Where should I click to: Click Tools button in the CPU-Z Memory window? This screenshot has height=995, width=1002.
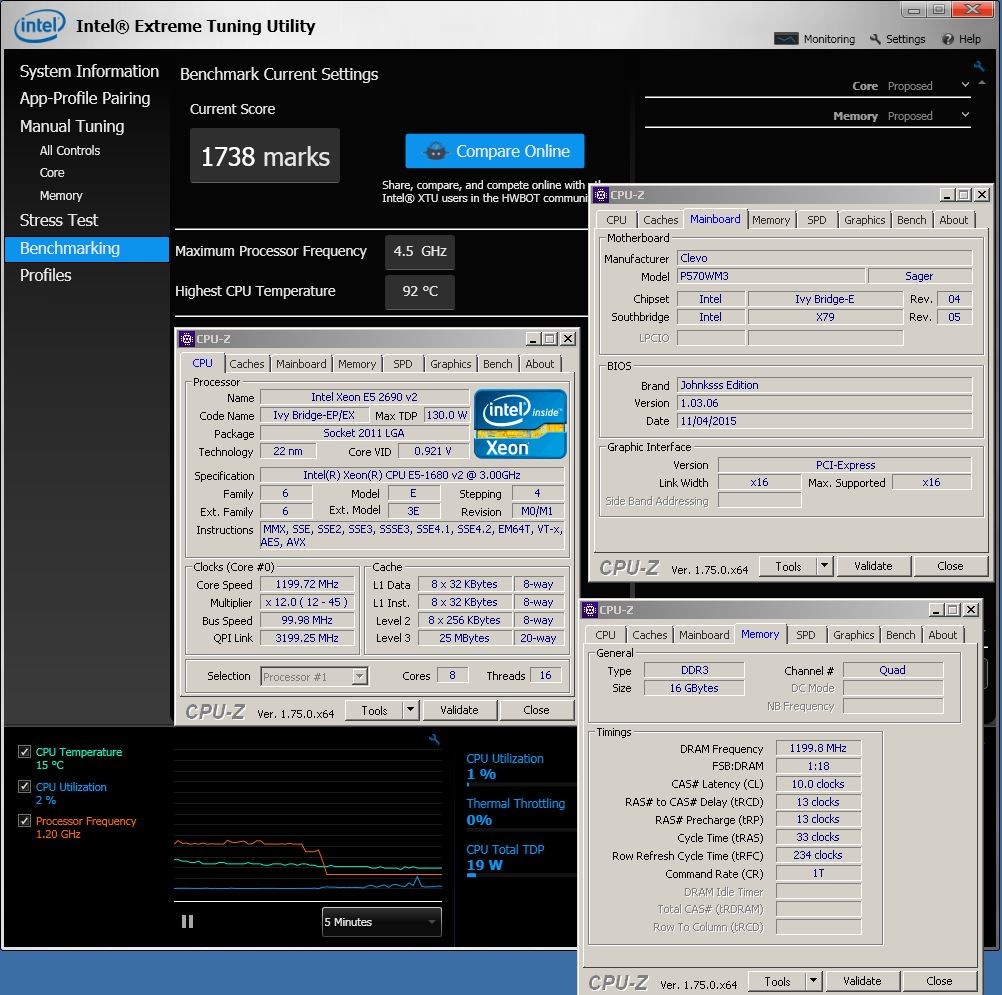coord(777,981)
